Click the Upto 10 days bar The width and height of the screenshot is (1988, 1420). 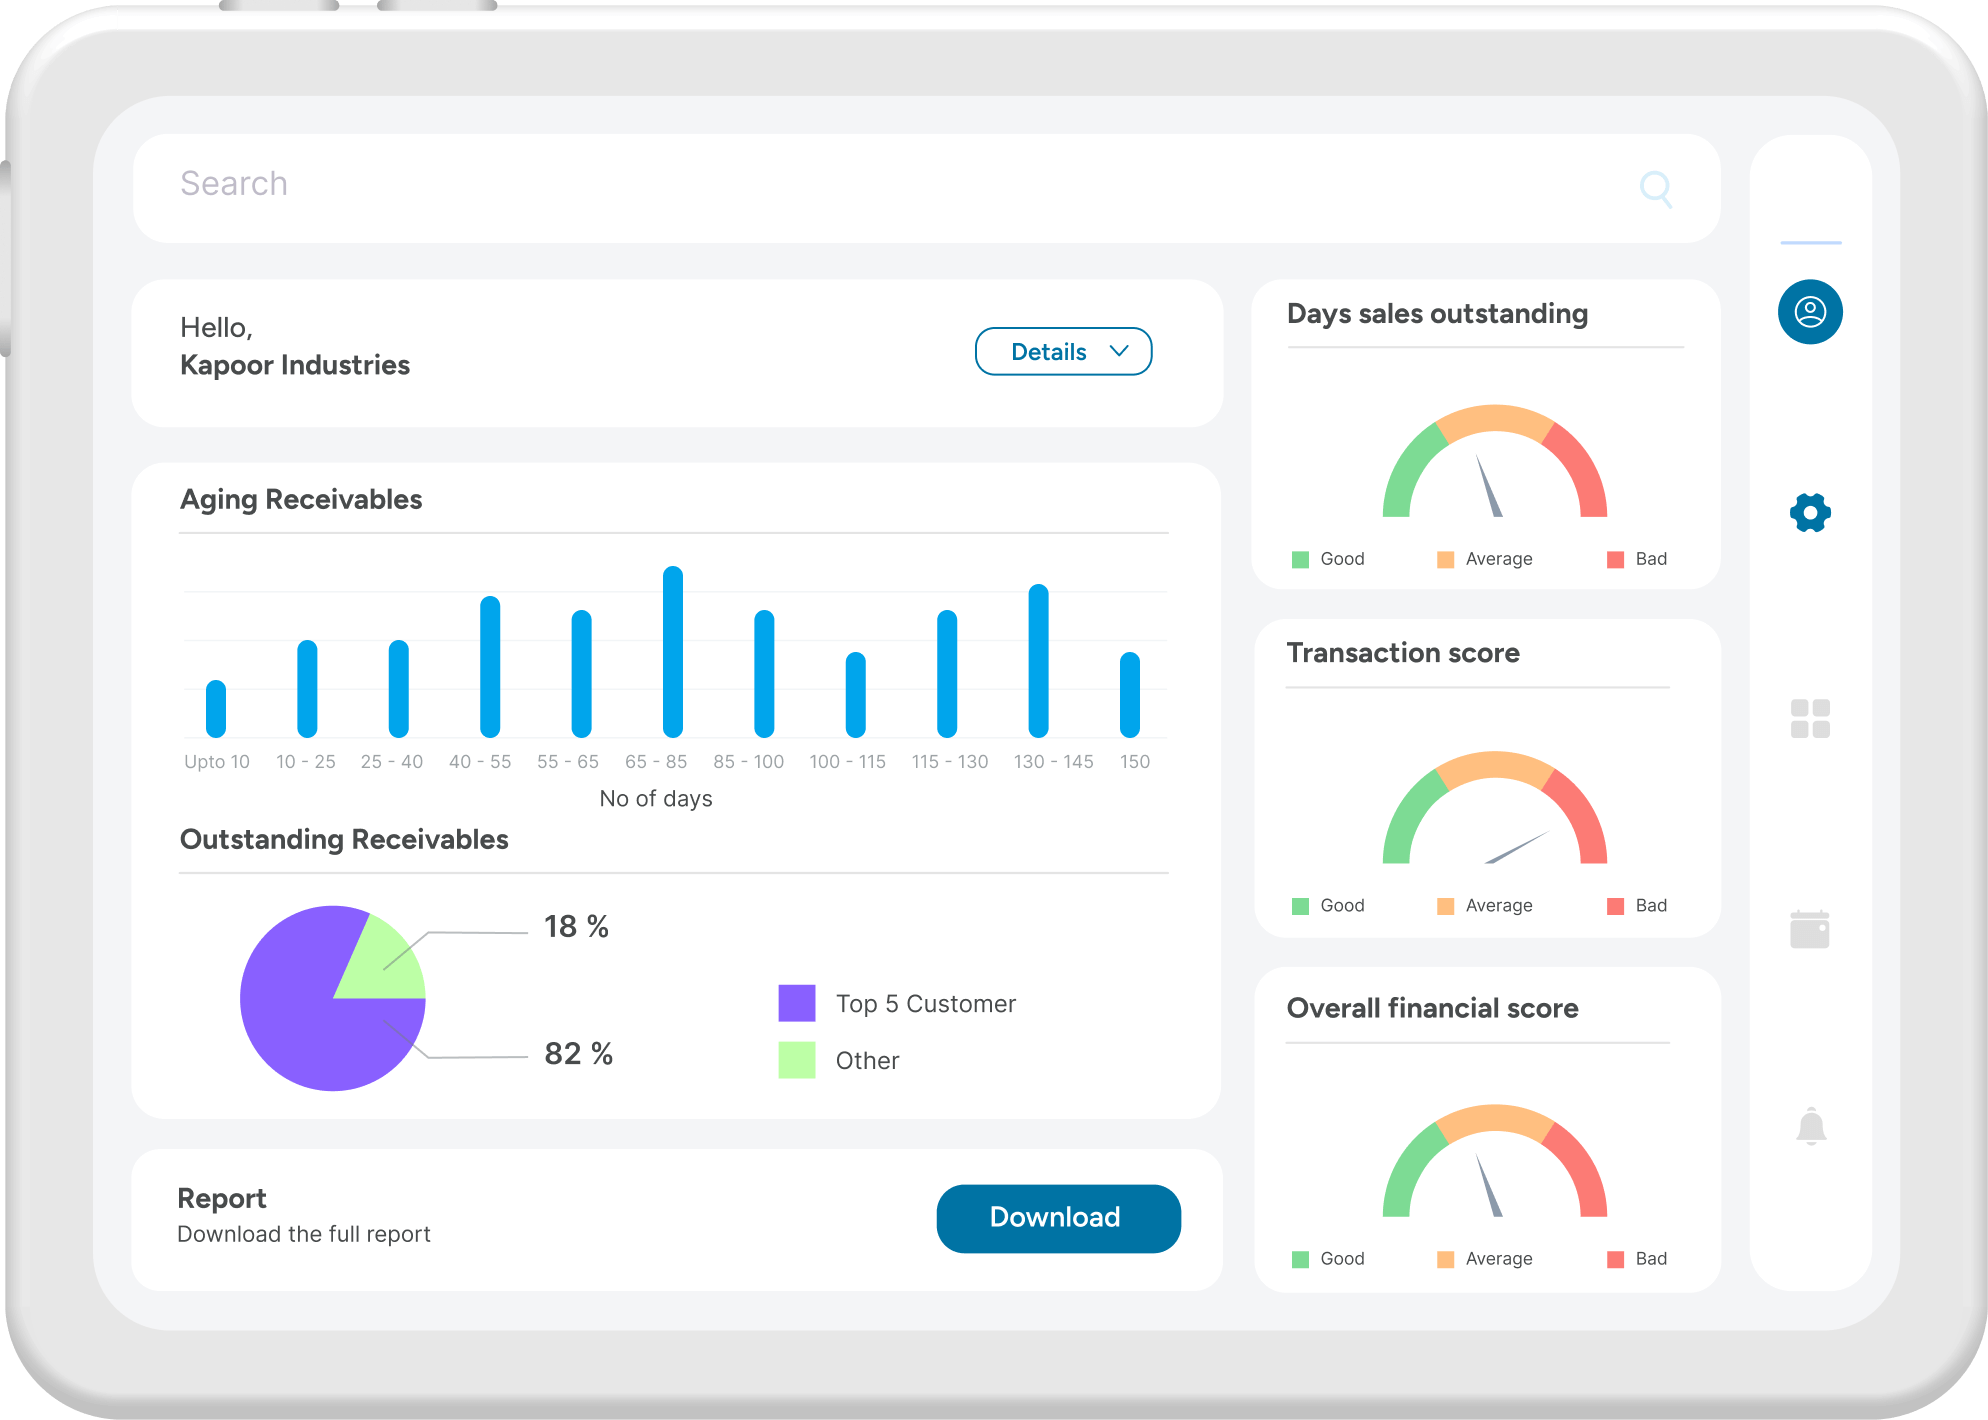[x=216, y=709]
